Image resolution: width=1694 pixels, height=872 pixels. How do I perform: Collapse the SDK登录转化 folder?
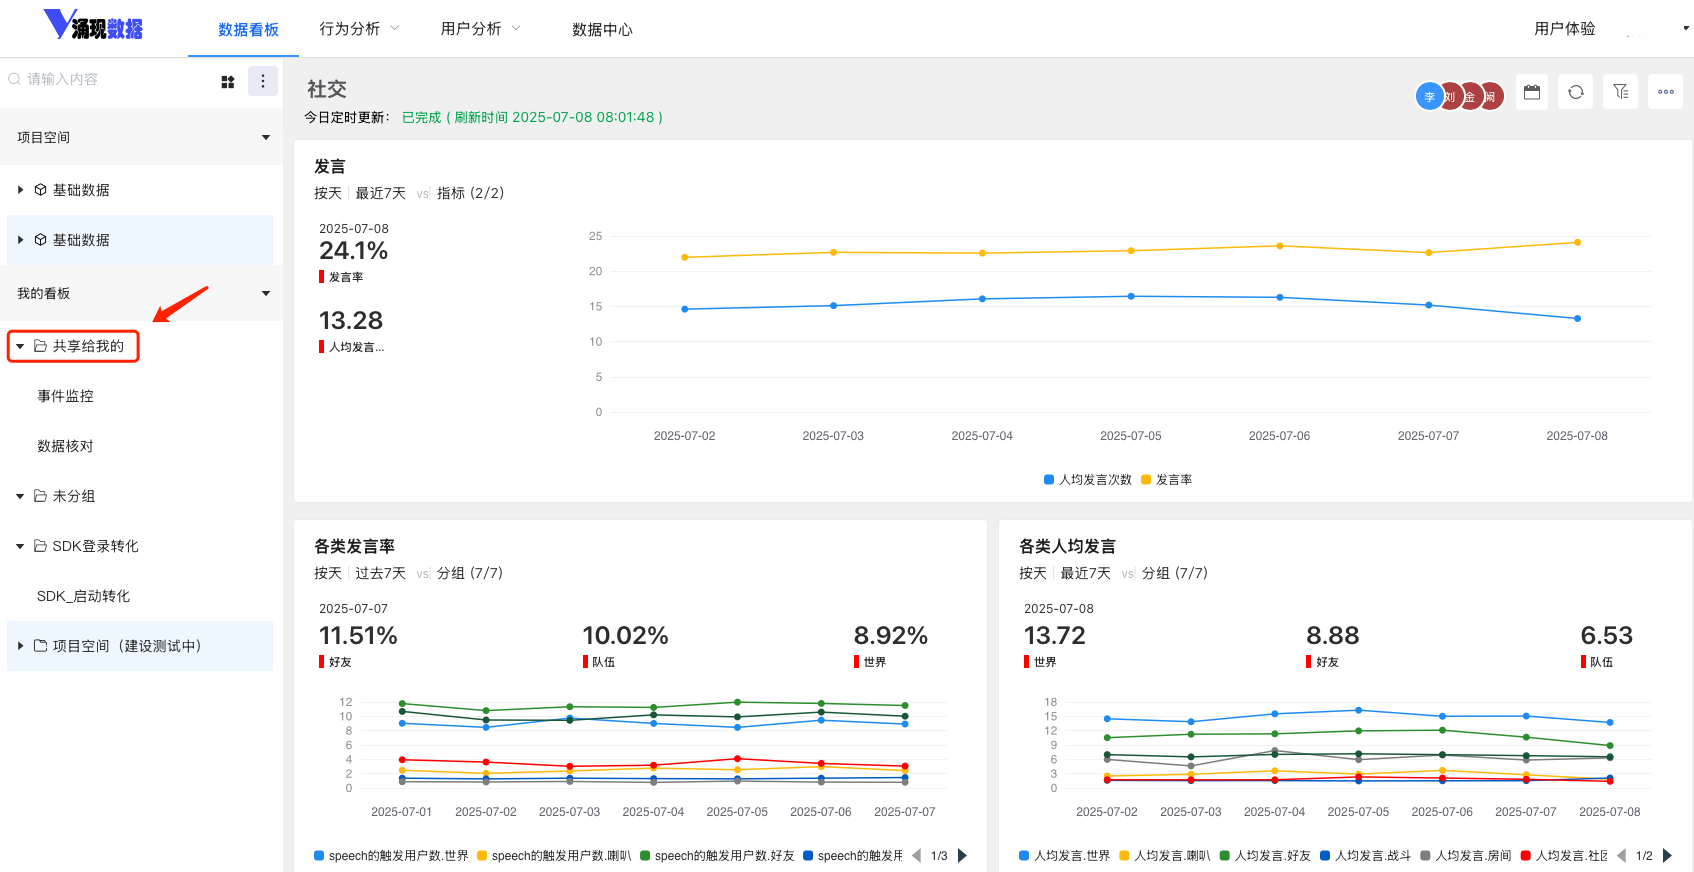pos(20,546)
